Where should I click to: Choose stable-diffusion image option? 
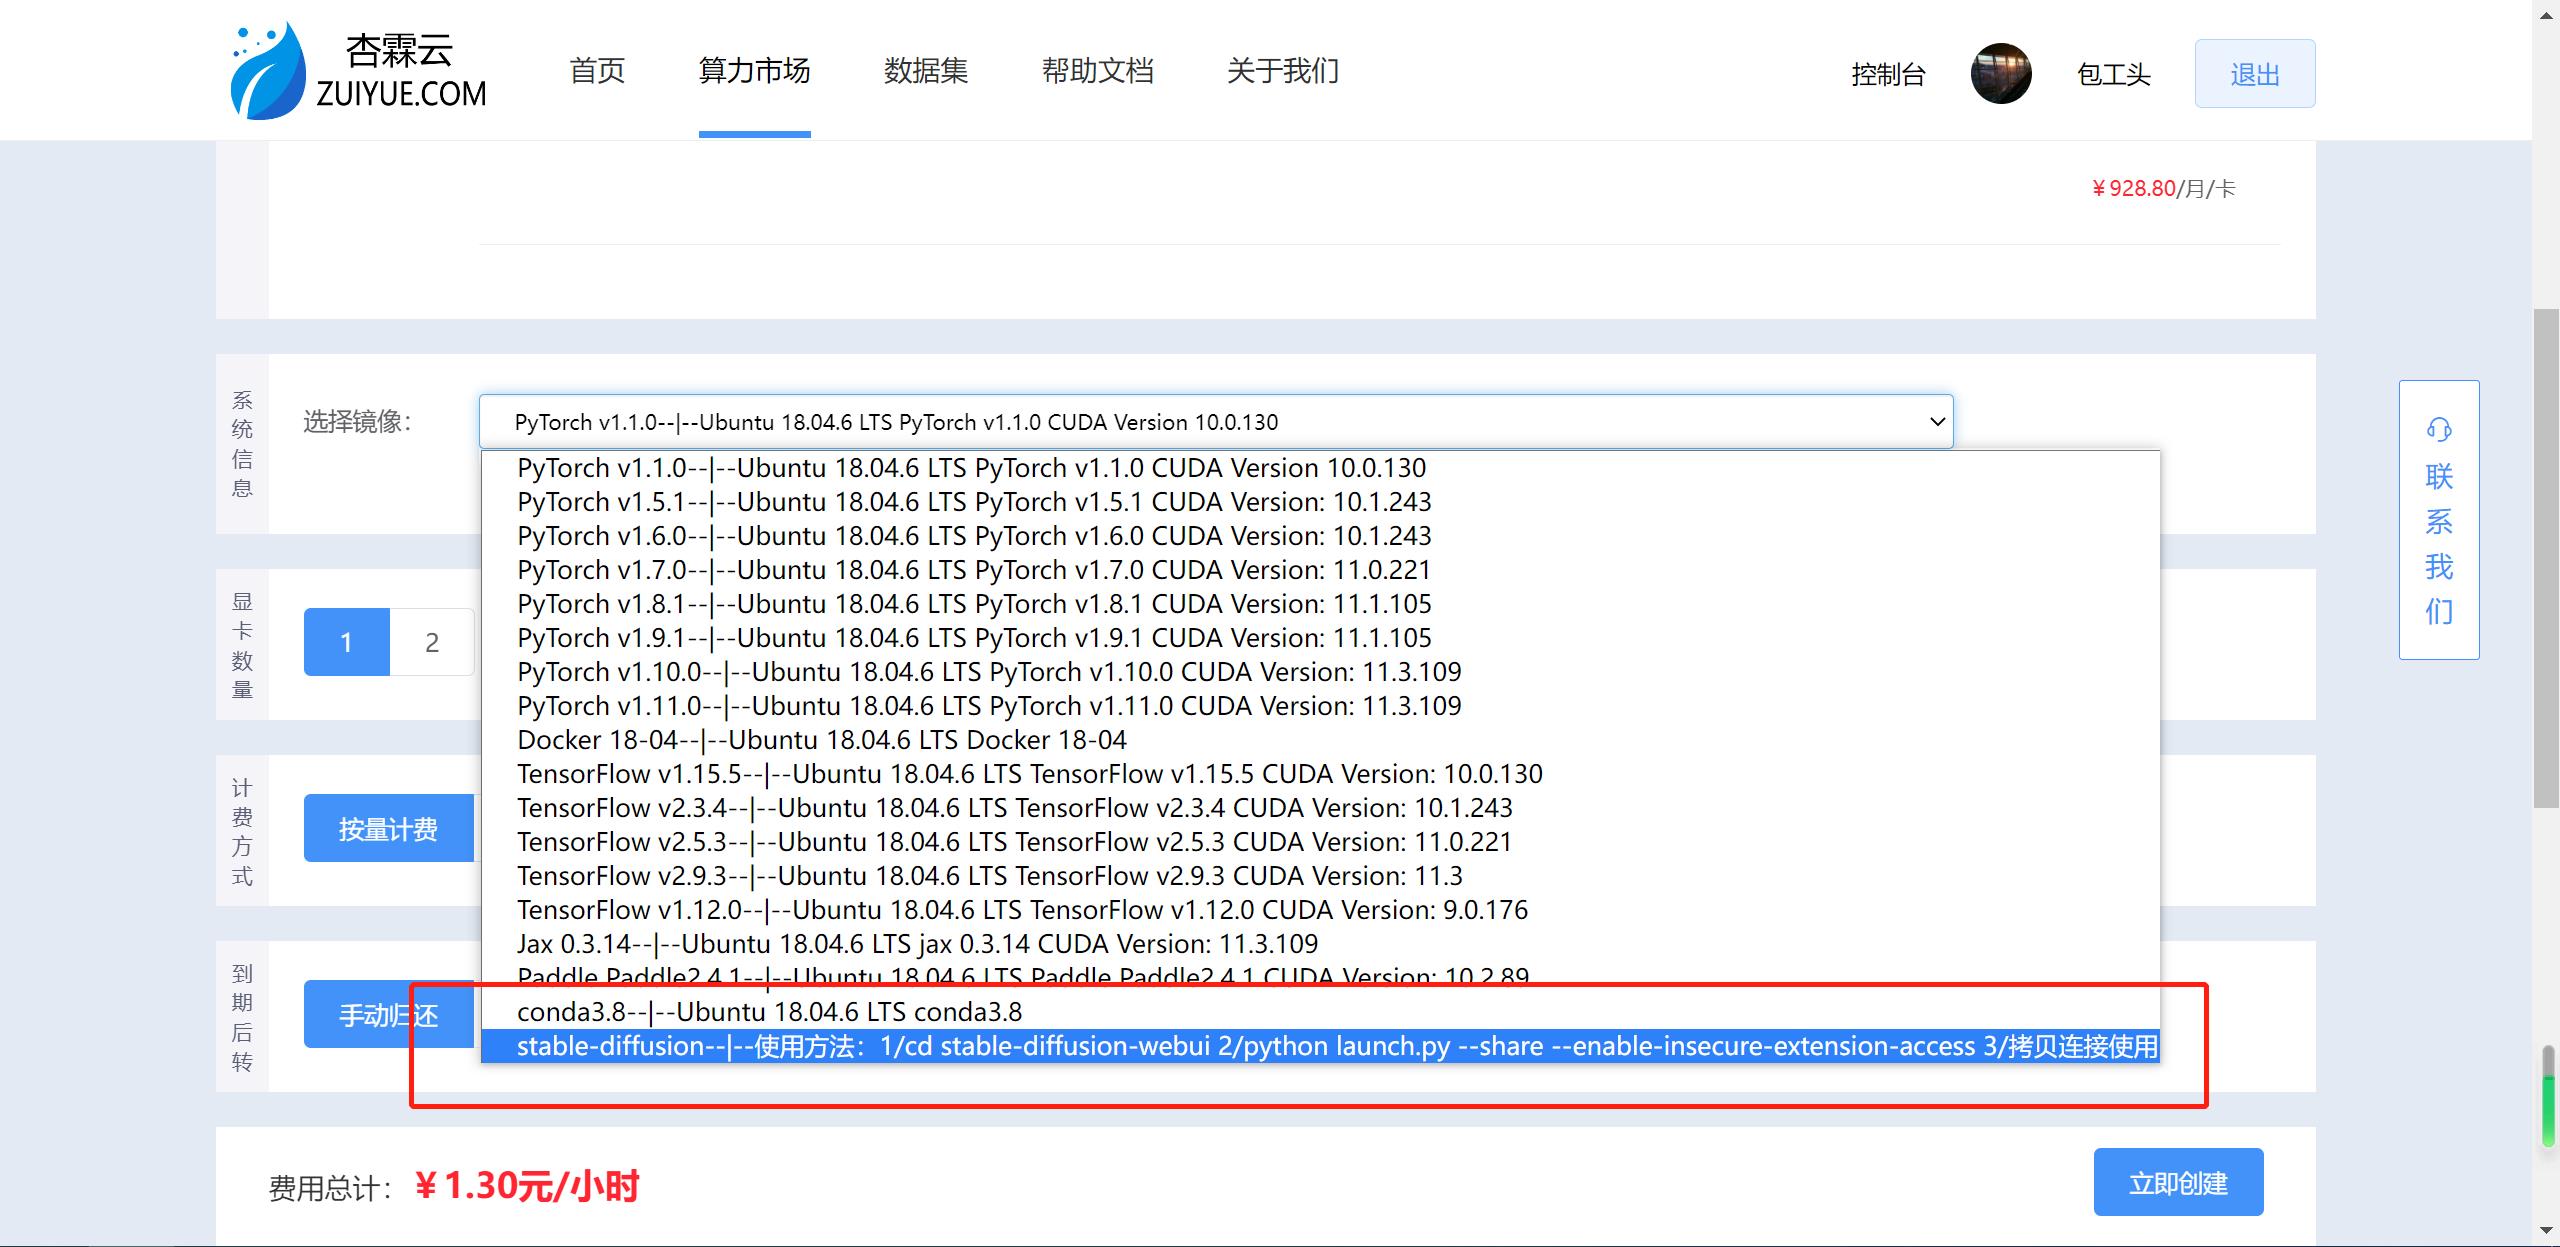1320,1046
